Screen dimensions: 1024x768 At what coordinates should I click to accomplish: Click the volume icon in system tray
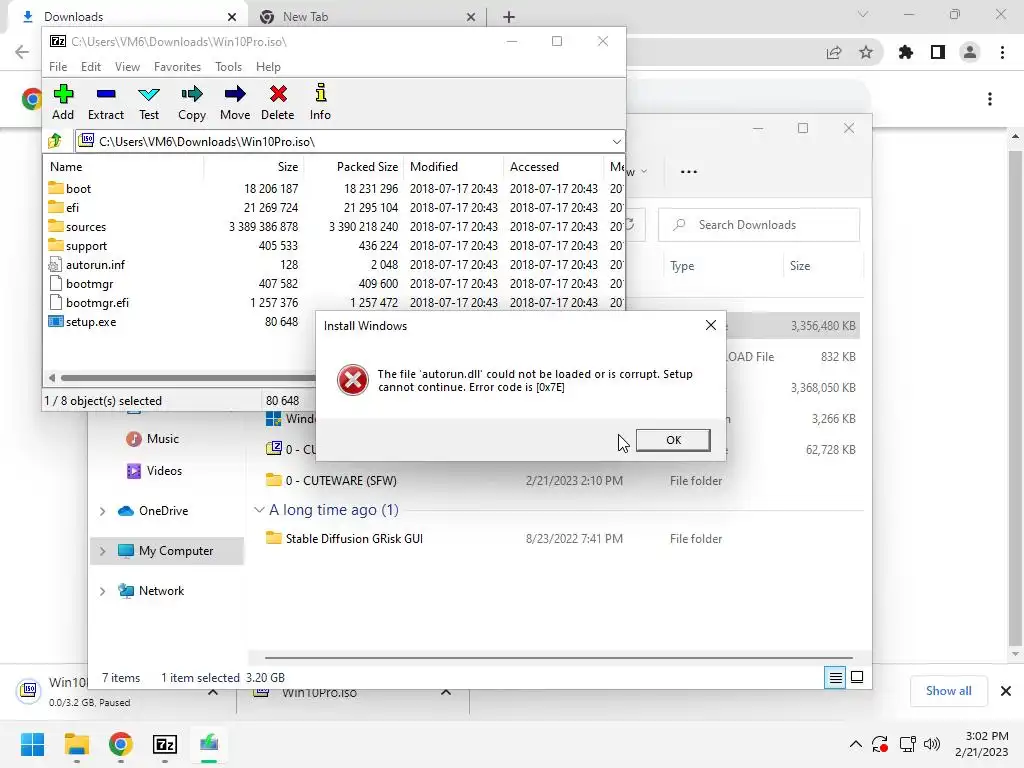(932, 744)
